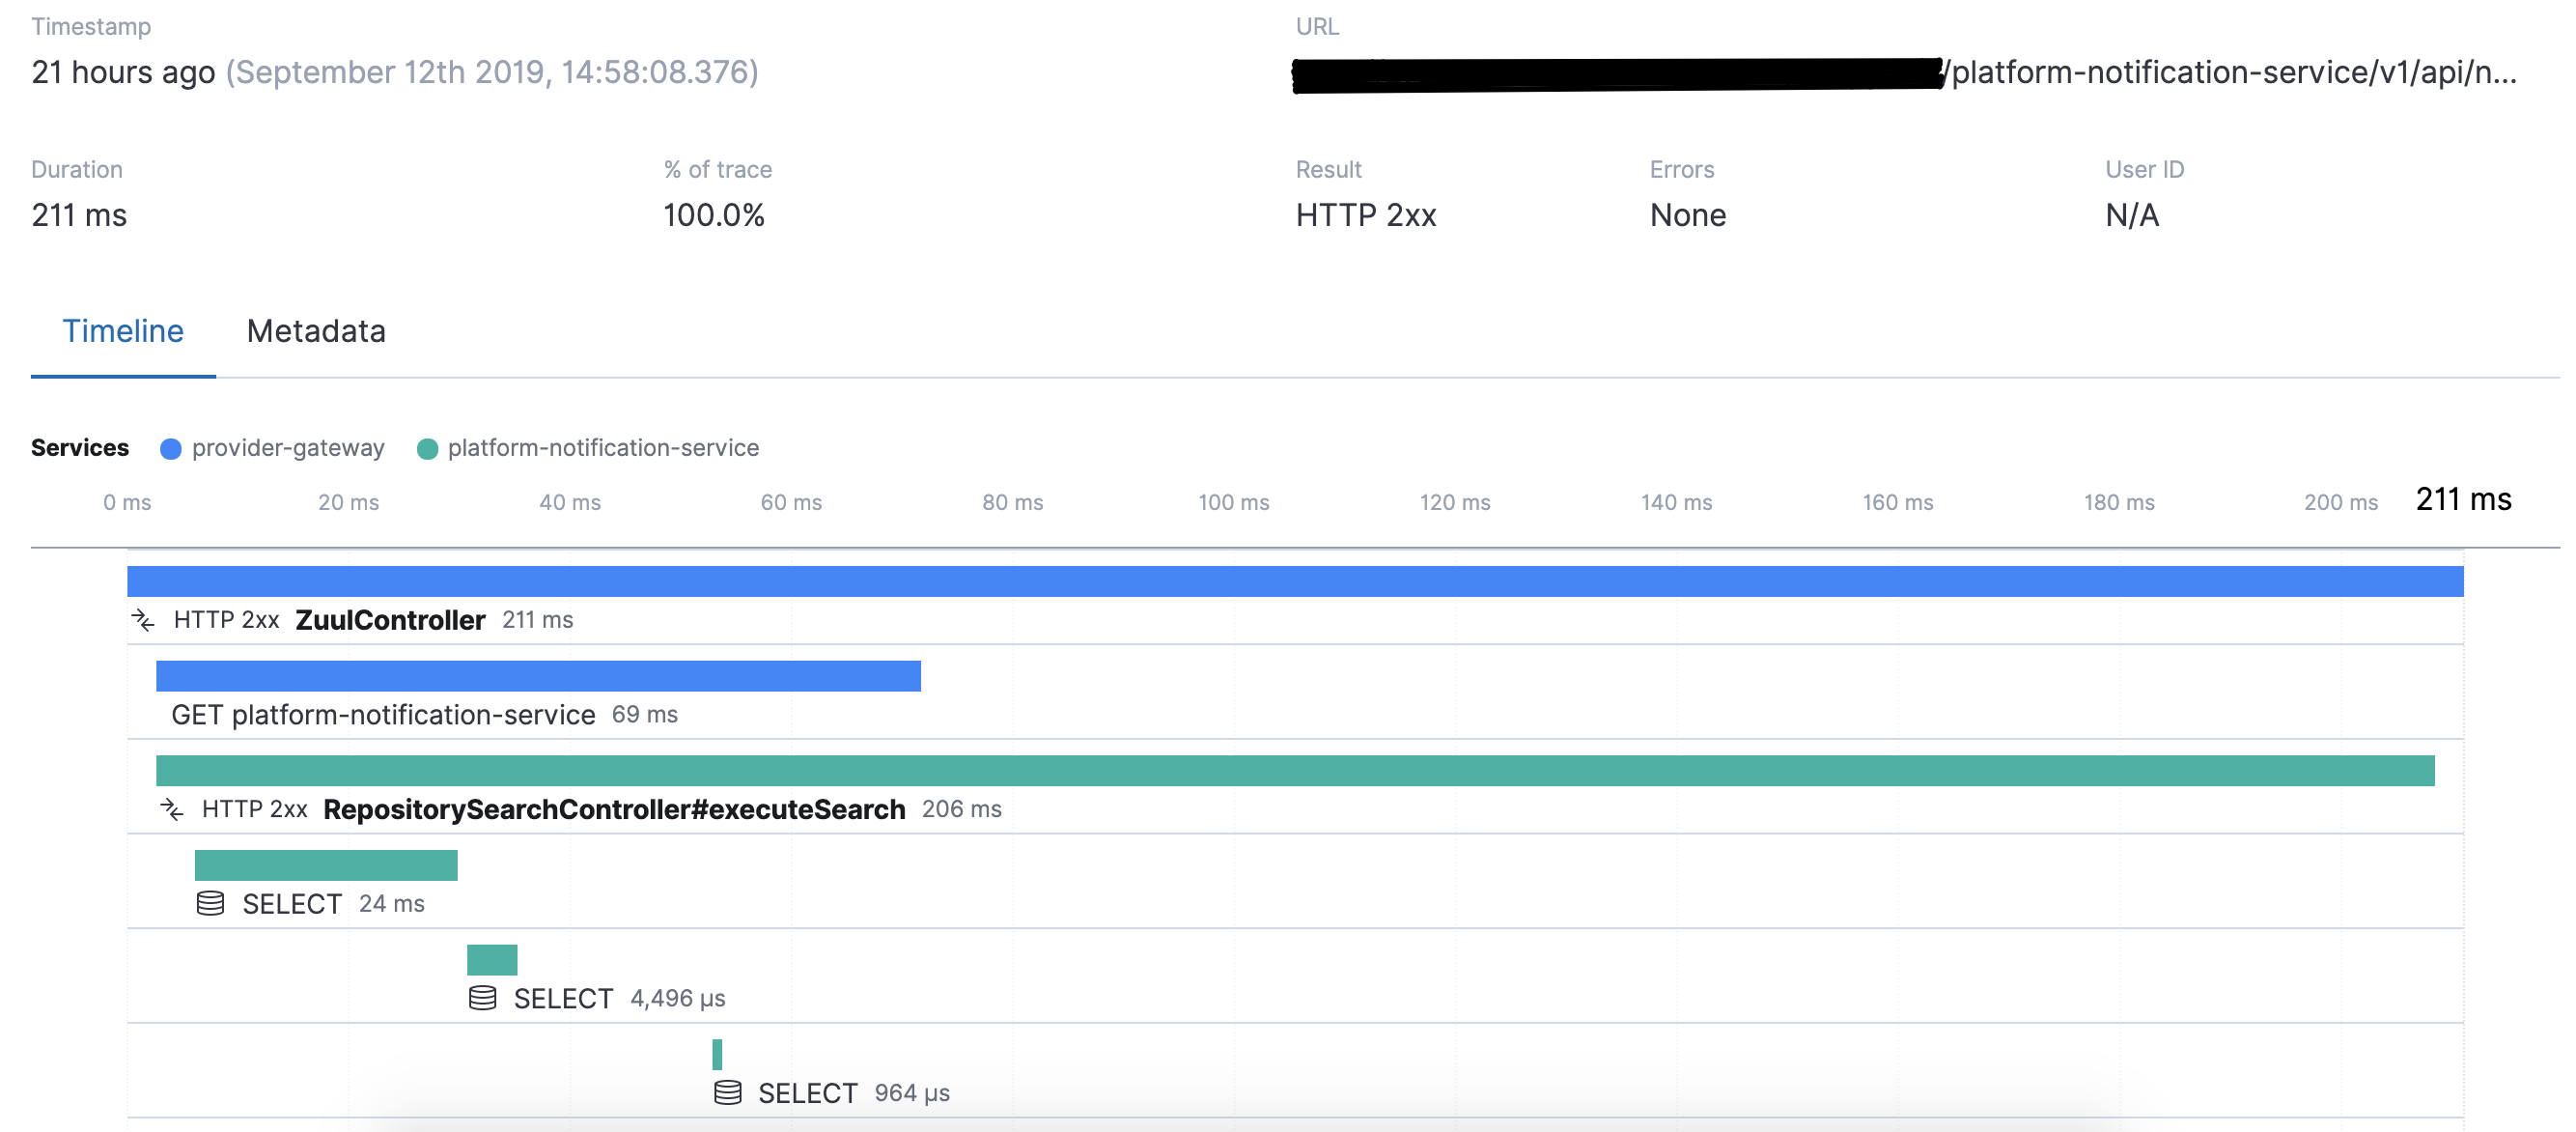Click the blue provider-gateway legend dot
This screenshot has height=1132, width=2576.
tap(171, 449)
